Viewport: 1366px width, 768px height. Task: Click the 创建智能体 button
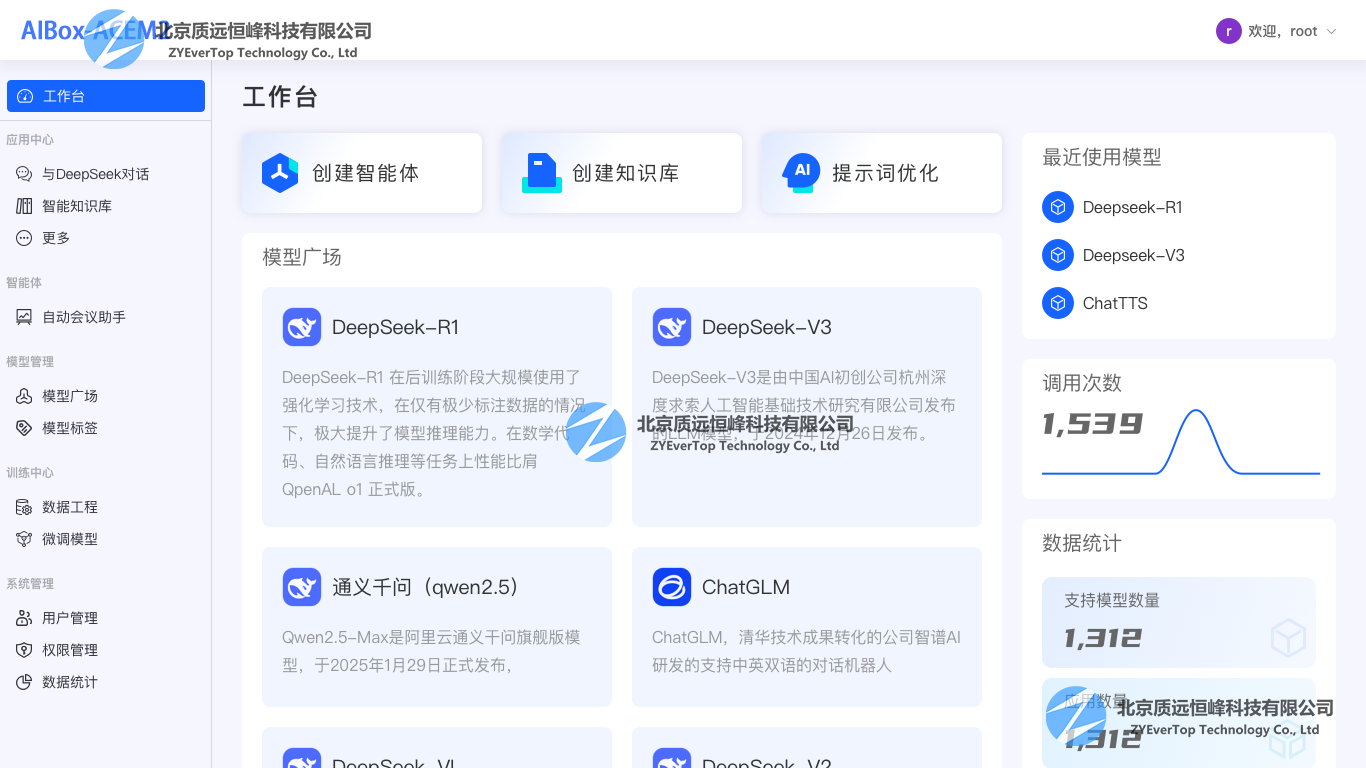(x=362, y=173)
